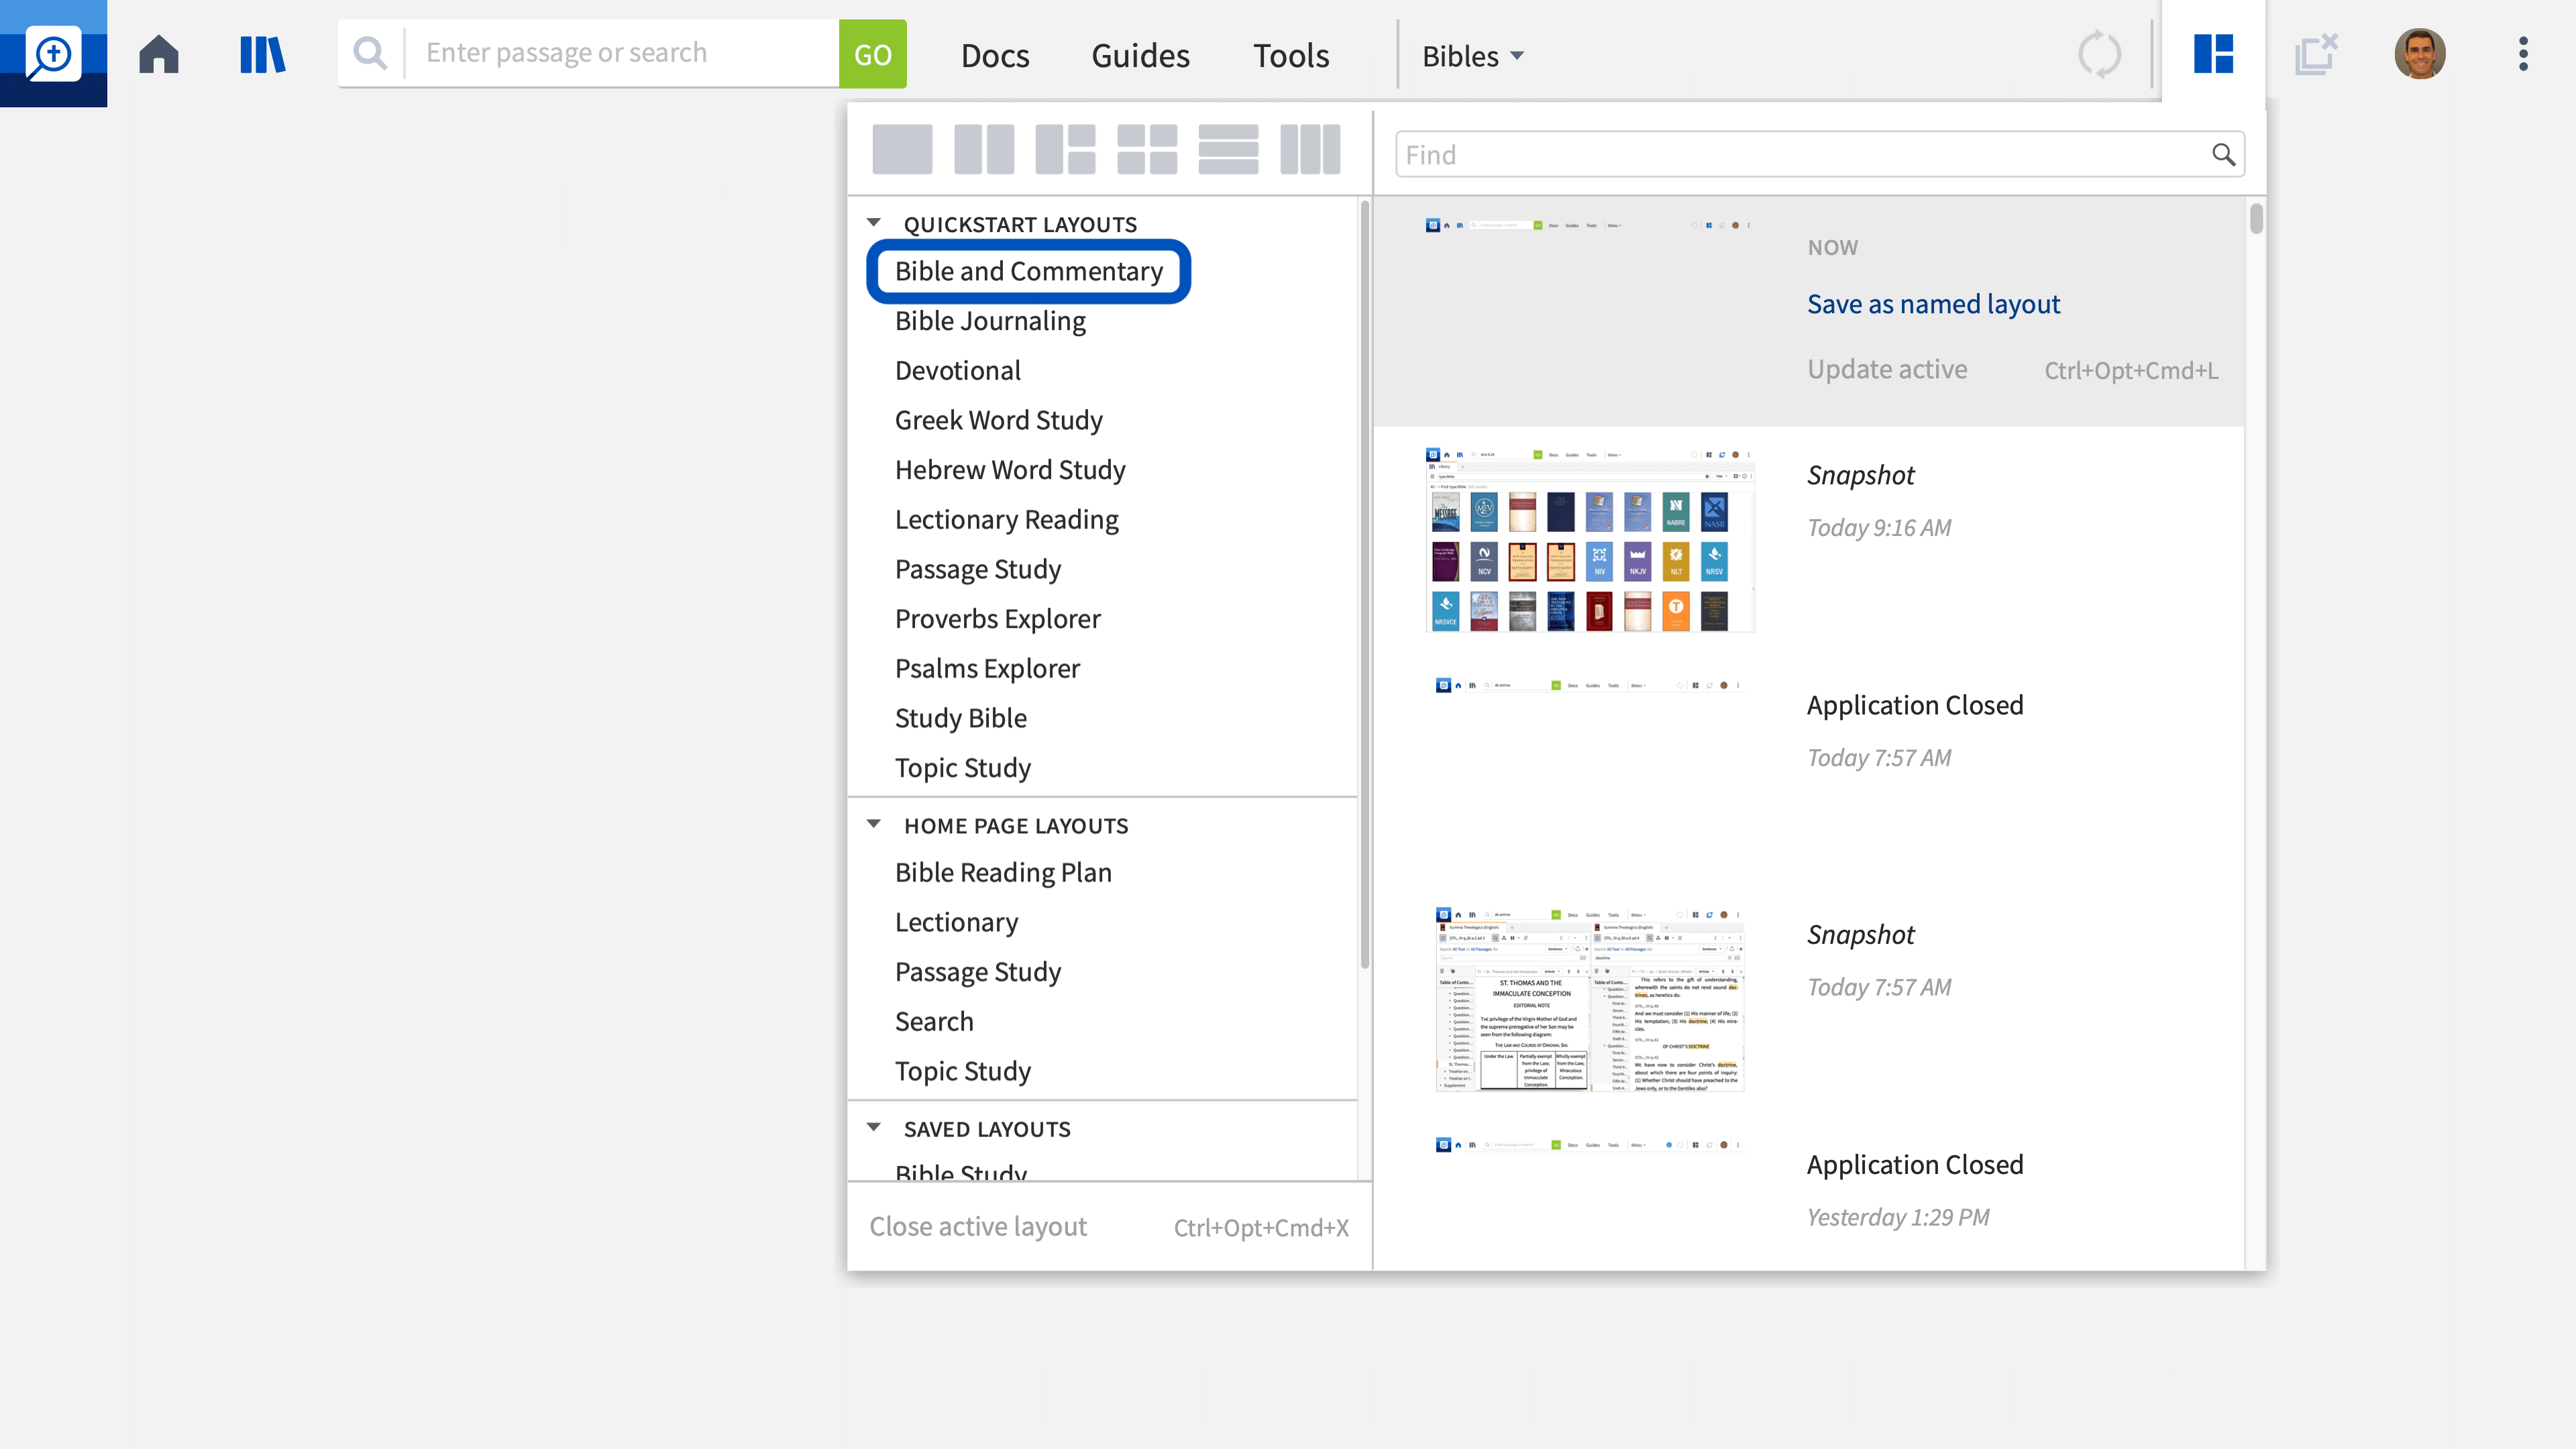Click the close all panels icon
Screen dimensions: 2576x1449
pyautogui.click(x=2316, y=54)
